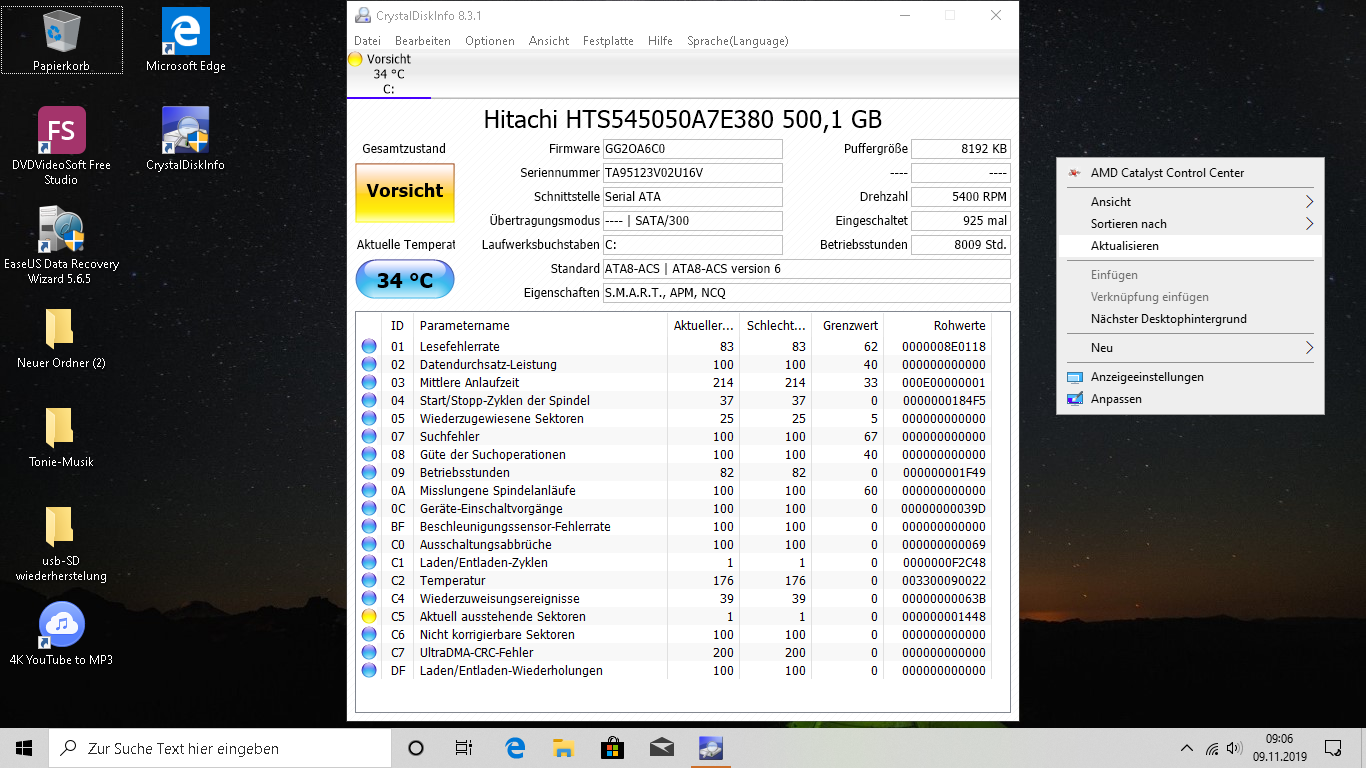Screen dimensions: 1366x768
Task: Select the Neuer Ordner (2) folder
Action: [62, 338]
